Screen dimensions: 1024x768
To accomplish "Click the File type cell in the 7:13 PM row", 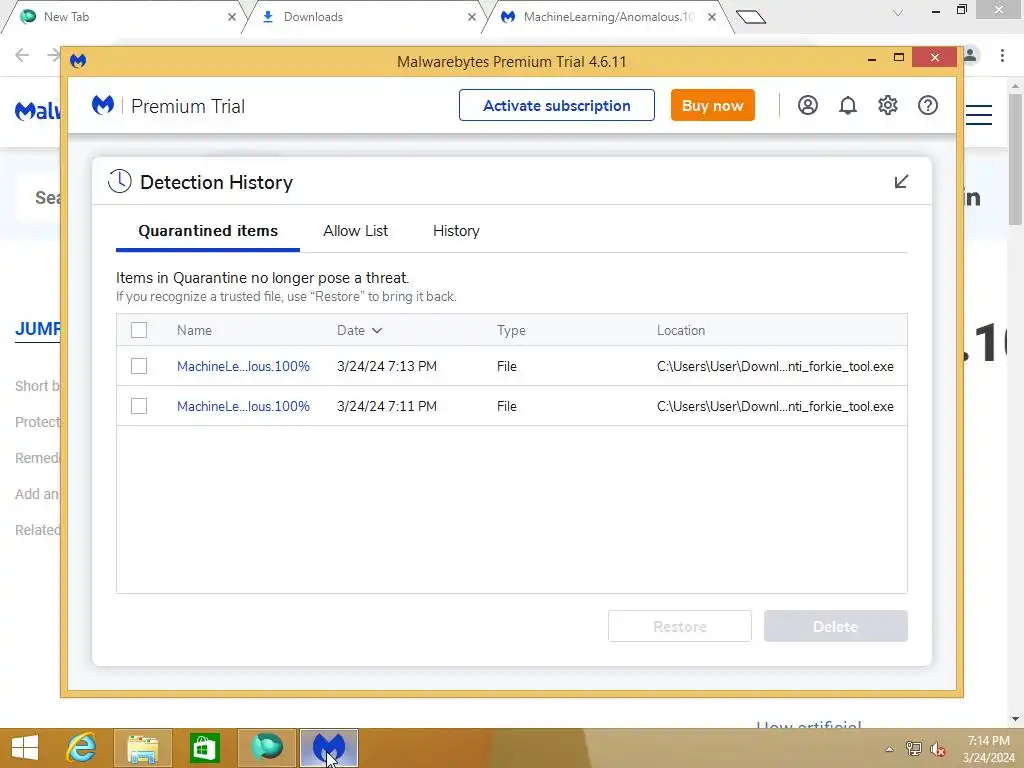I will (x=506, y=366).
